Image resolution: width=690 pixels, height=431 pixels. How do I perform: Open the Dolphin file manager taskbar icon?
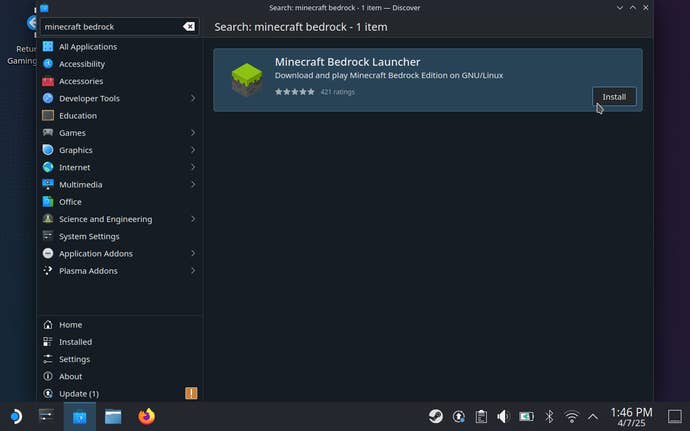point(113,416)
